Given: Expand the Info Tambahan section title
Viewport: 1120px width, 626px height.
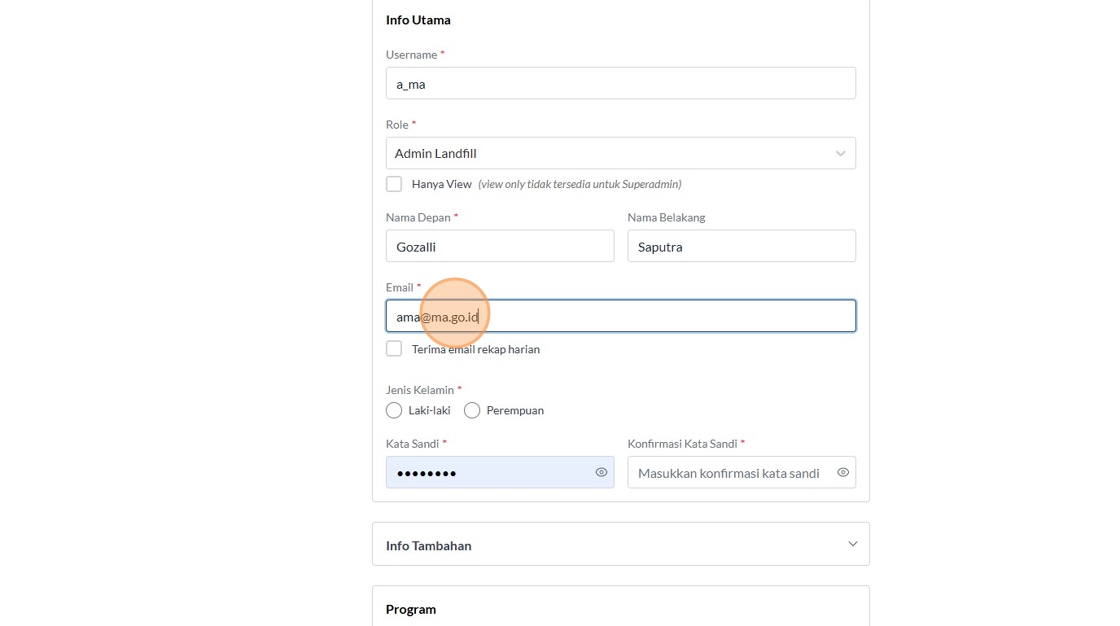Looking at the screenshot, I should point(429,545).
